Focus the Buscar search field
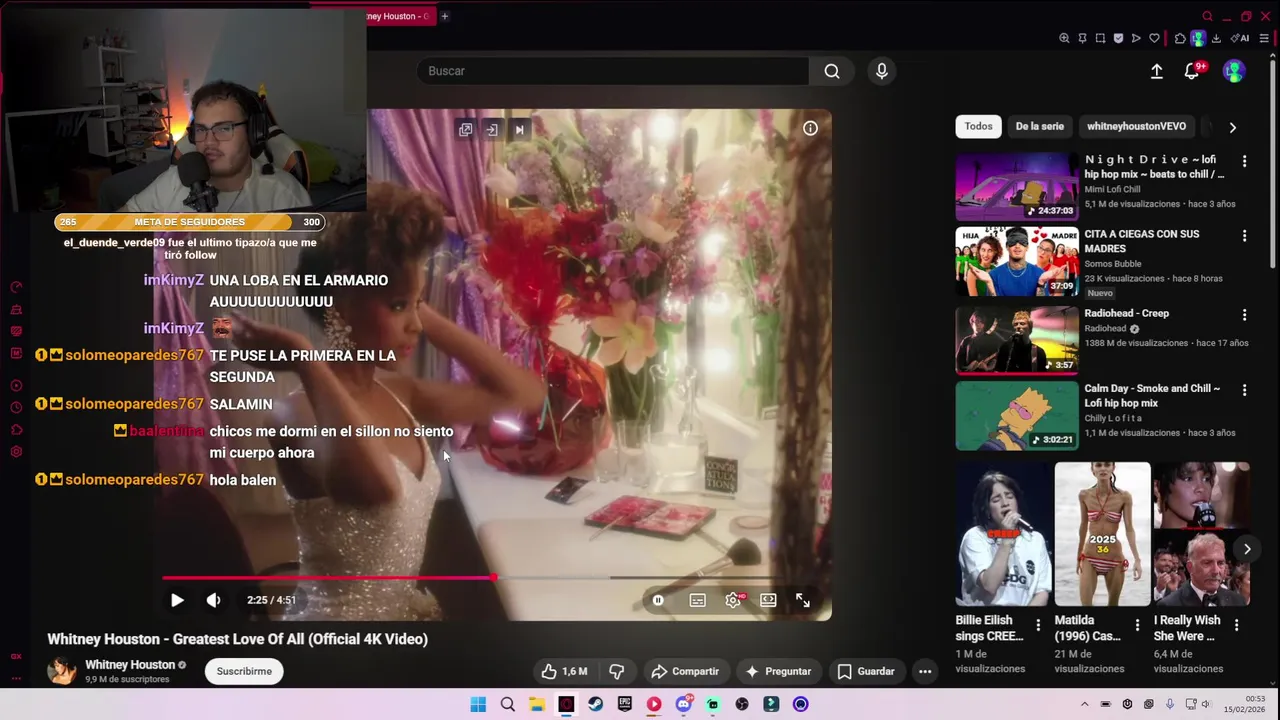This screenshot has width=1280, height=720. point(612,71)
